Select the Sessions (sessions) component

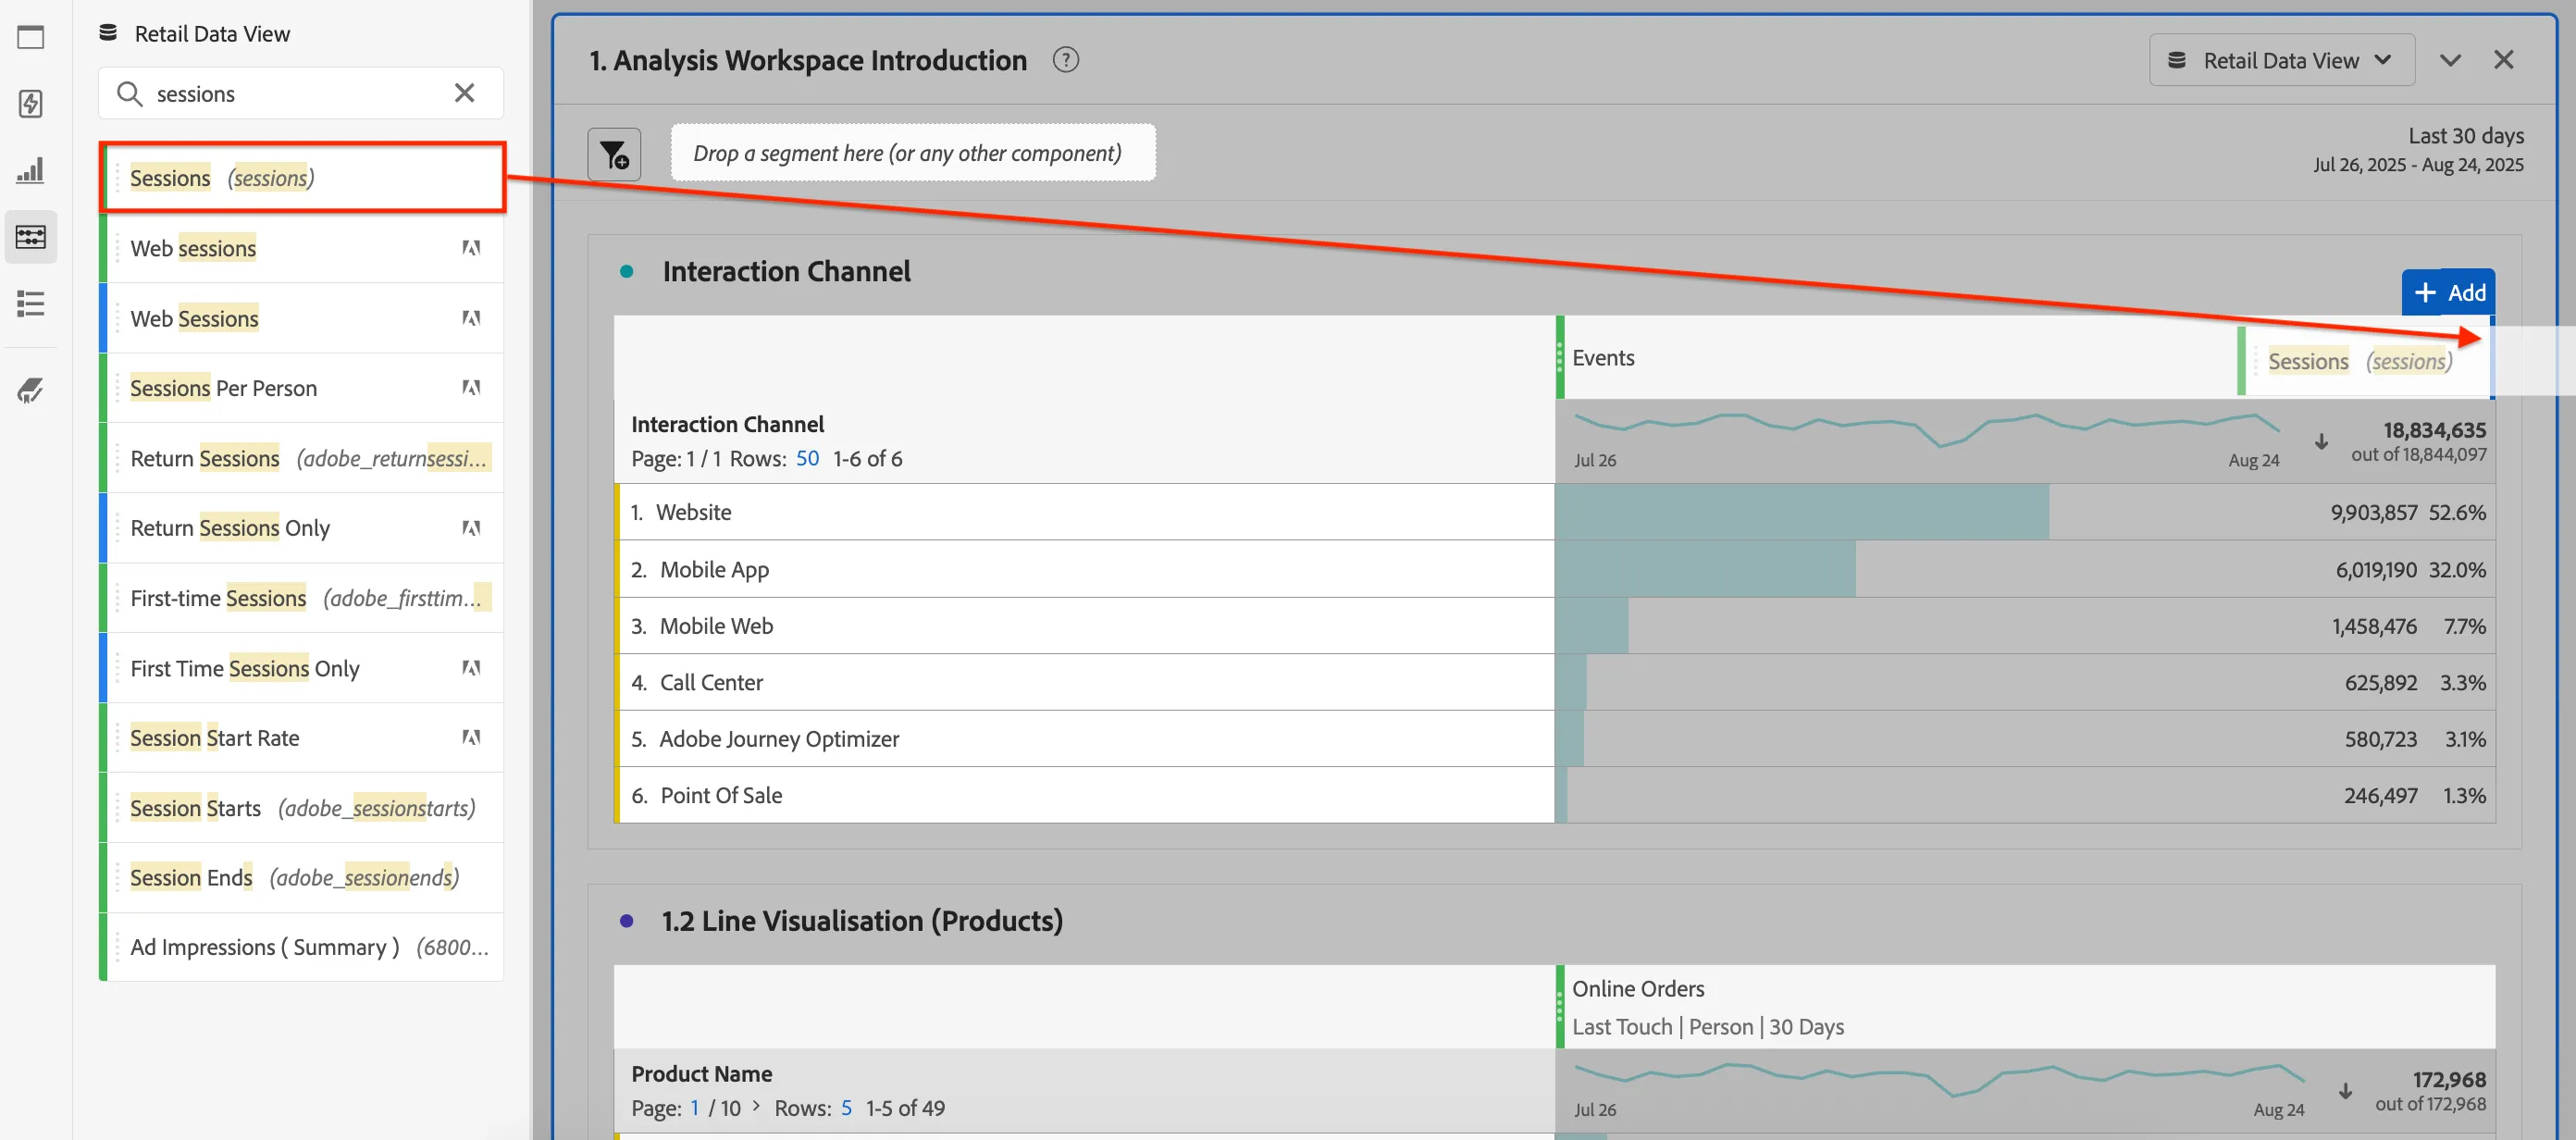click(303, 178)
